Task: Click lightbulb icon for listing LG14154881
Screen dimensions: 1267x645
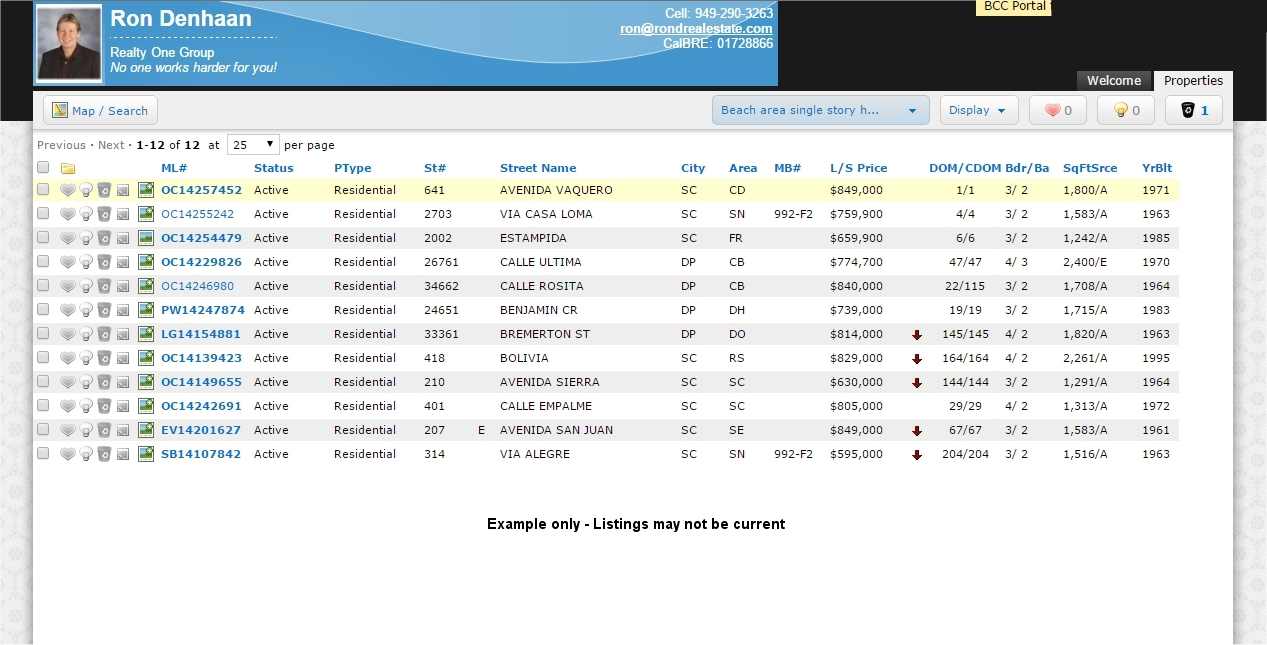Action: (86, 334)
